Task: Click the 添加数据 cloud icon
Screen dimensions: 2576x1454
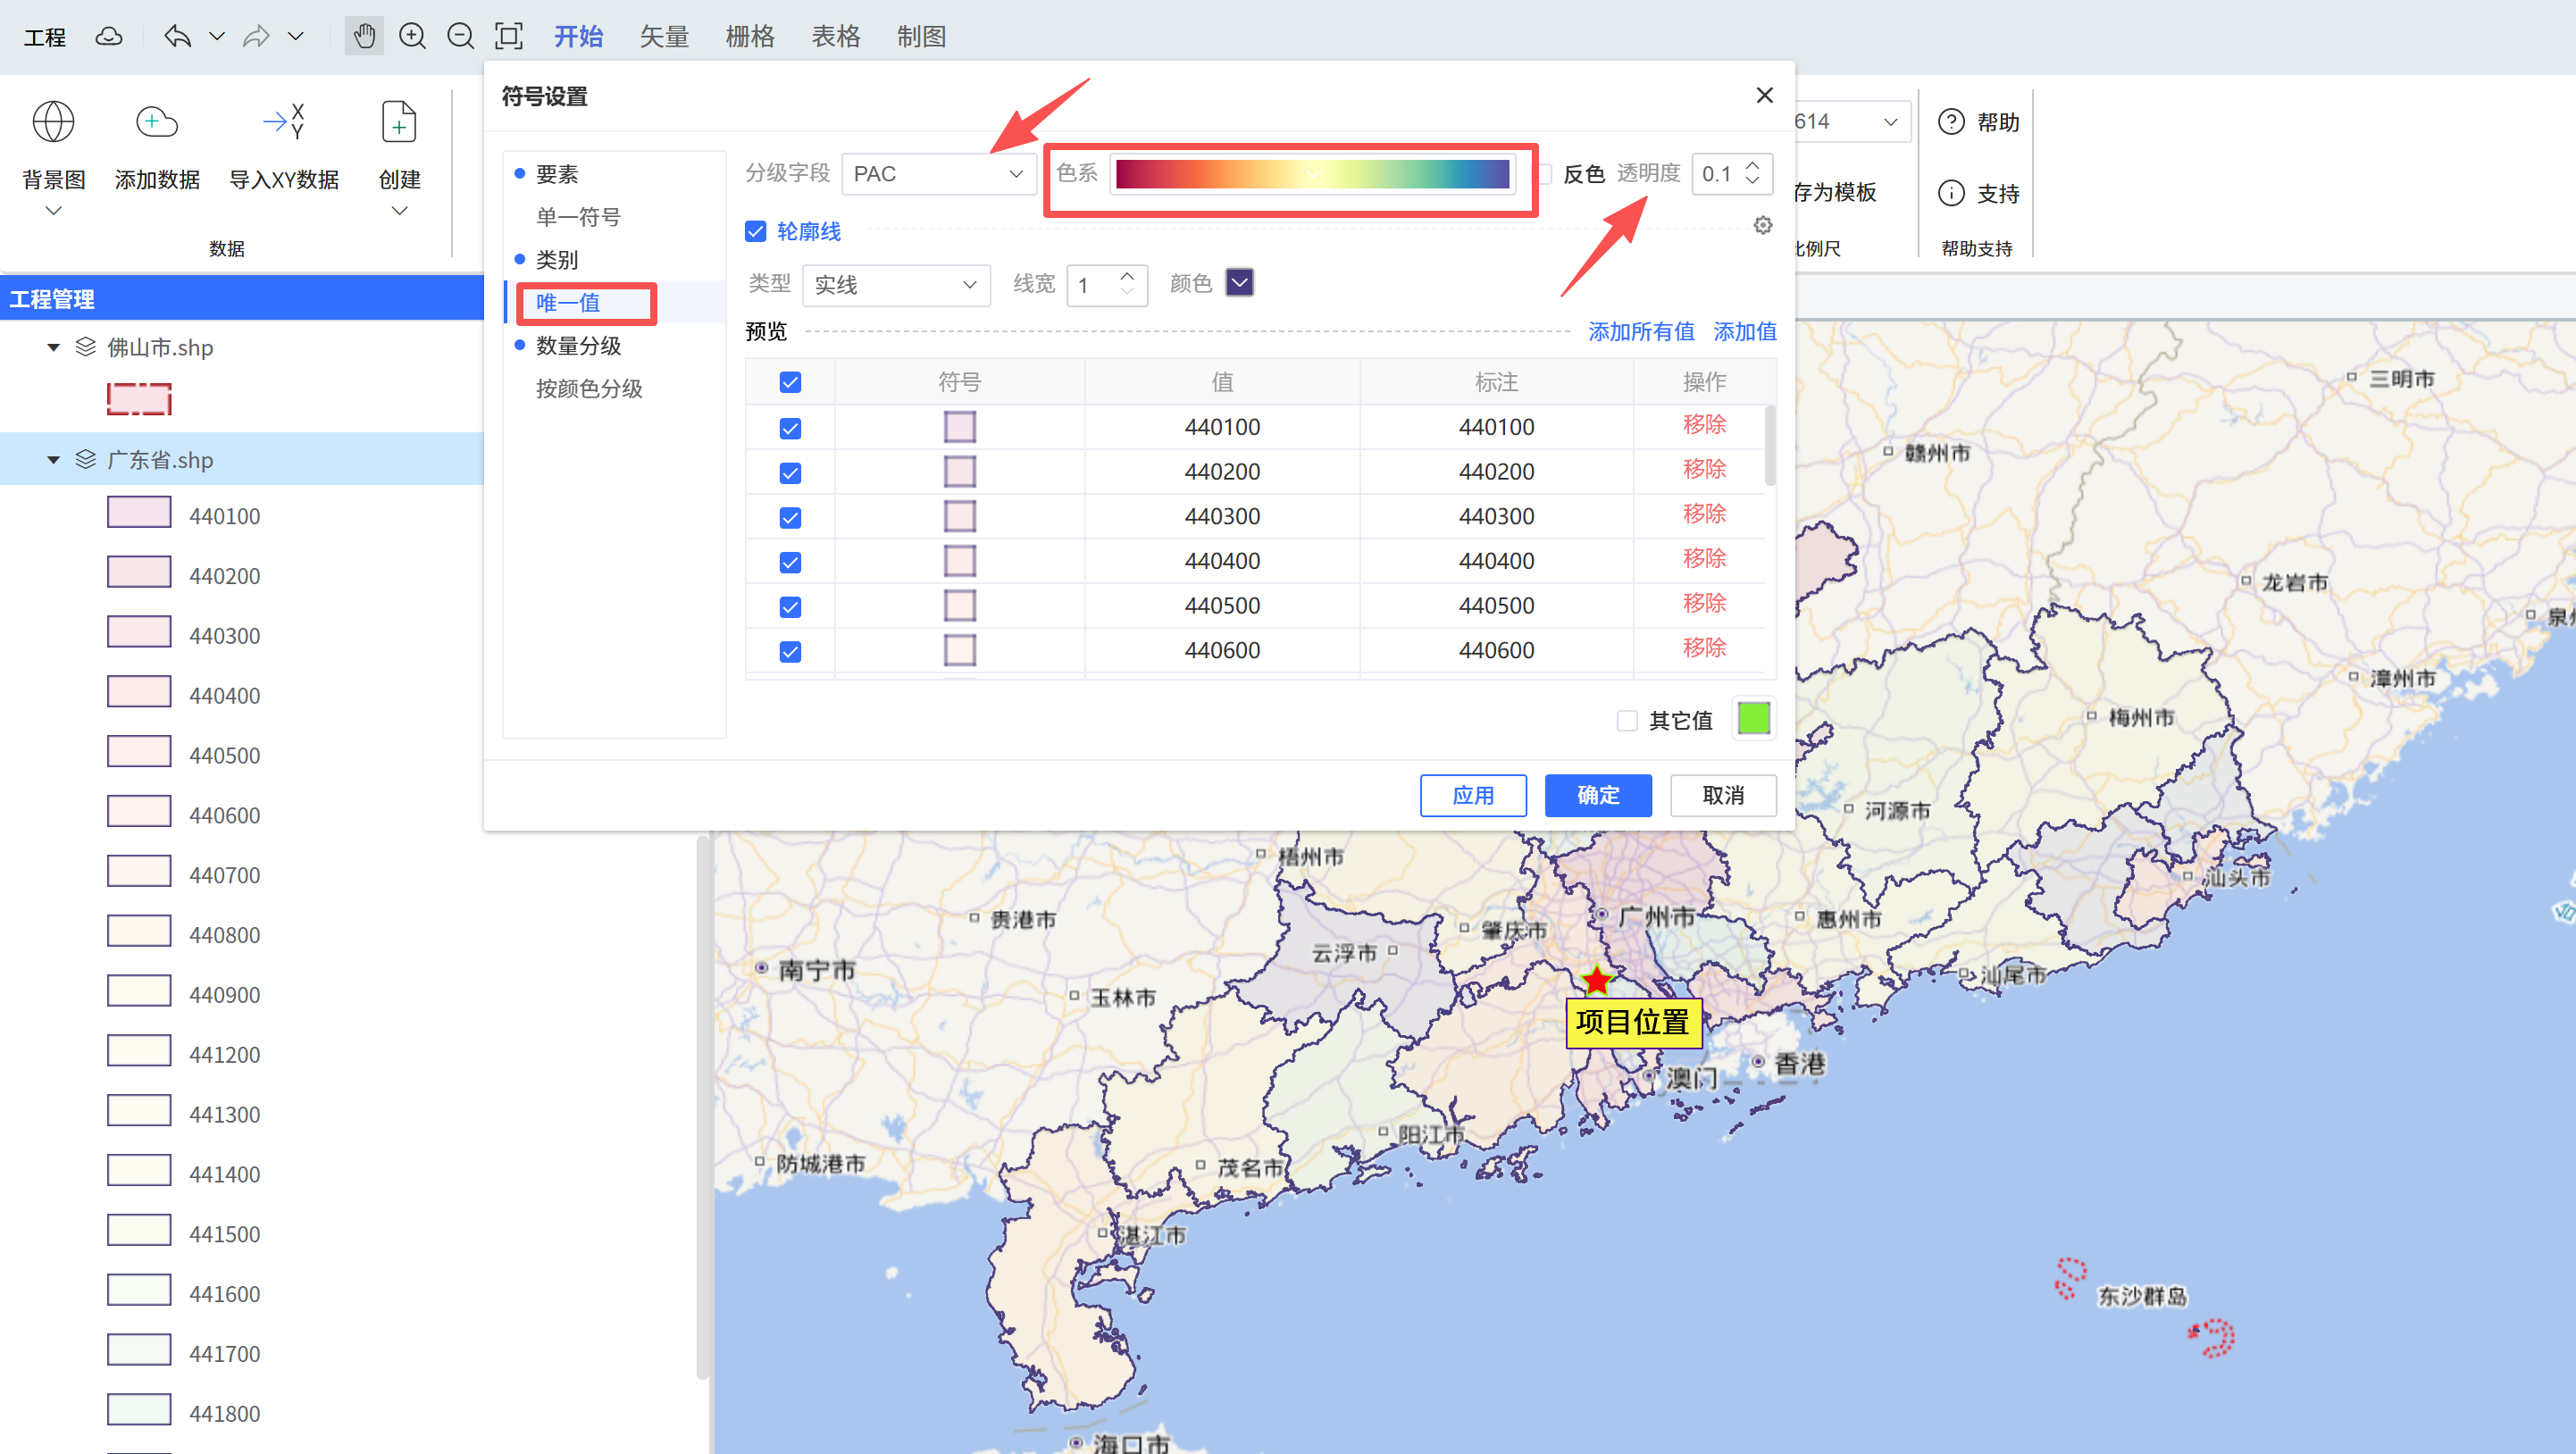Action: pos(157,122)
